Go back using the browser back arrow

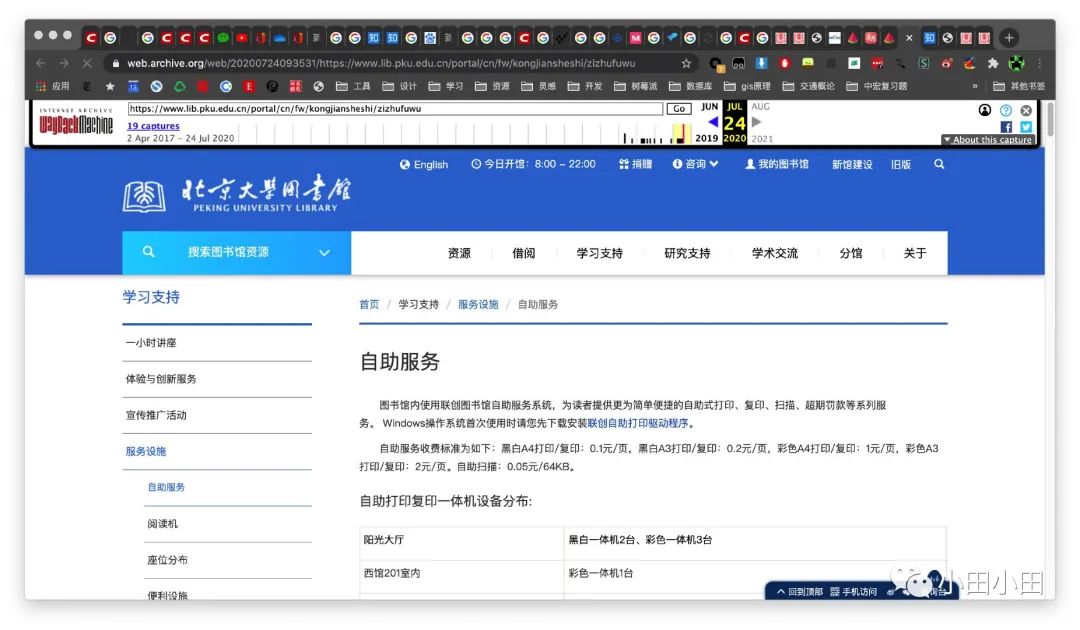tap(41, 63)
